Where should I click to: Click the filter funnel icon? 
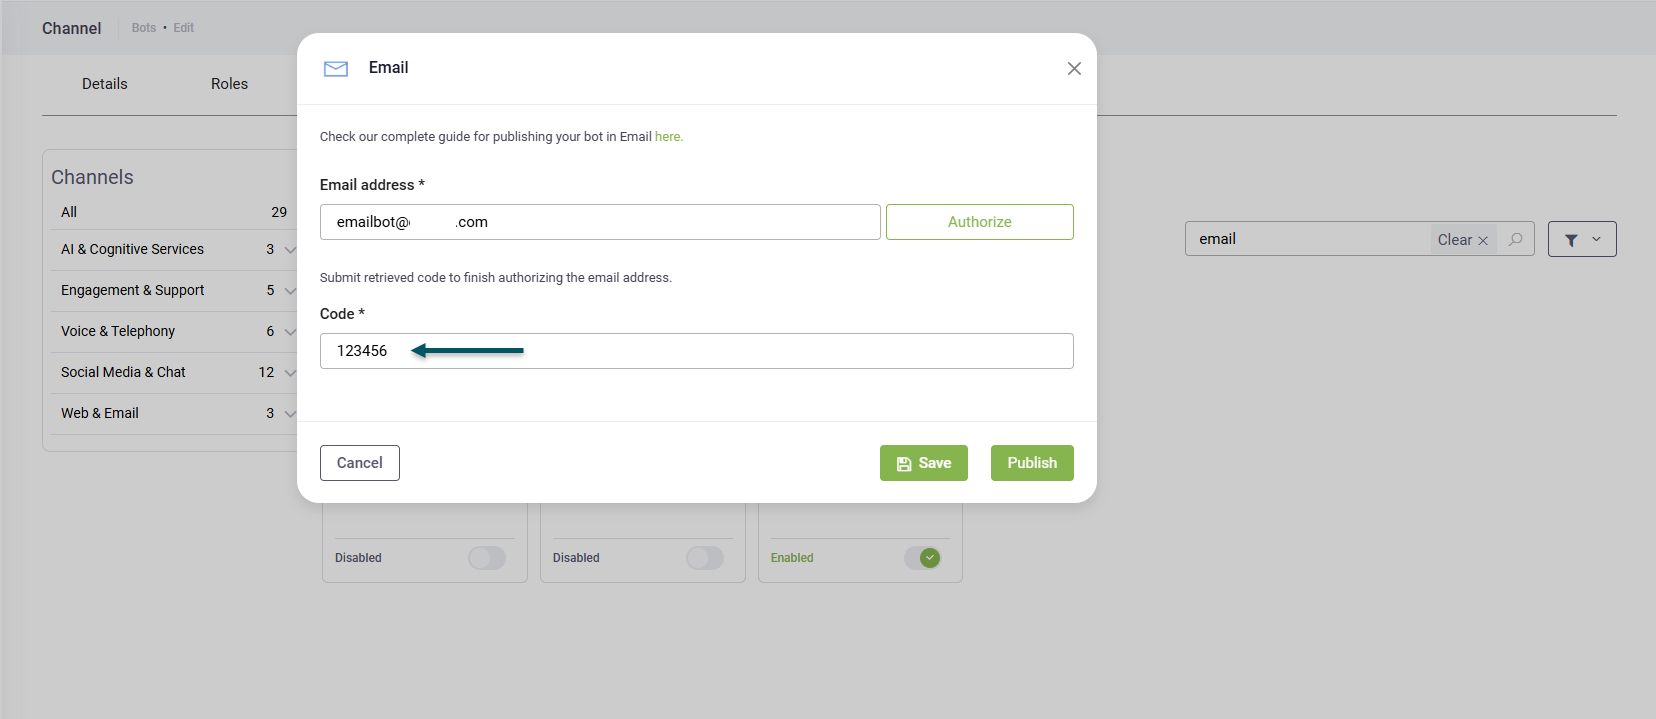point(1571,240)
